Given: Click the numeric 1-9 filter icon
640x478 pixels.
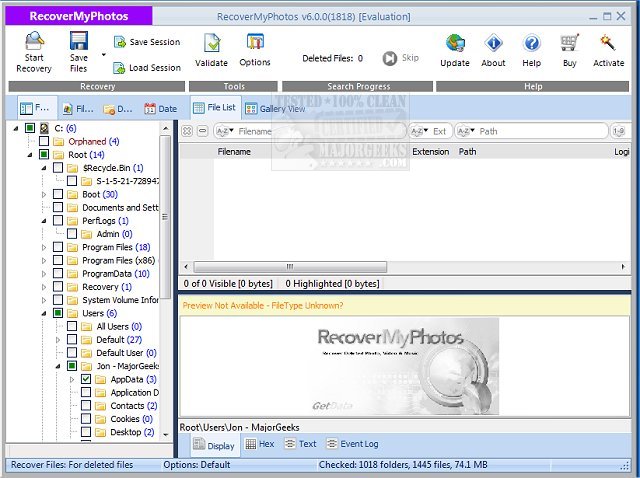Looking at the screenshot, I should [619, 131].
